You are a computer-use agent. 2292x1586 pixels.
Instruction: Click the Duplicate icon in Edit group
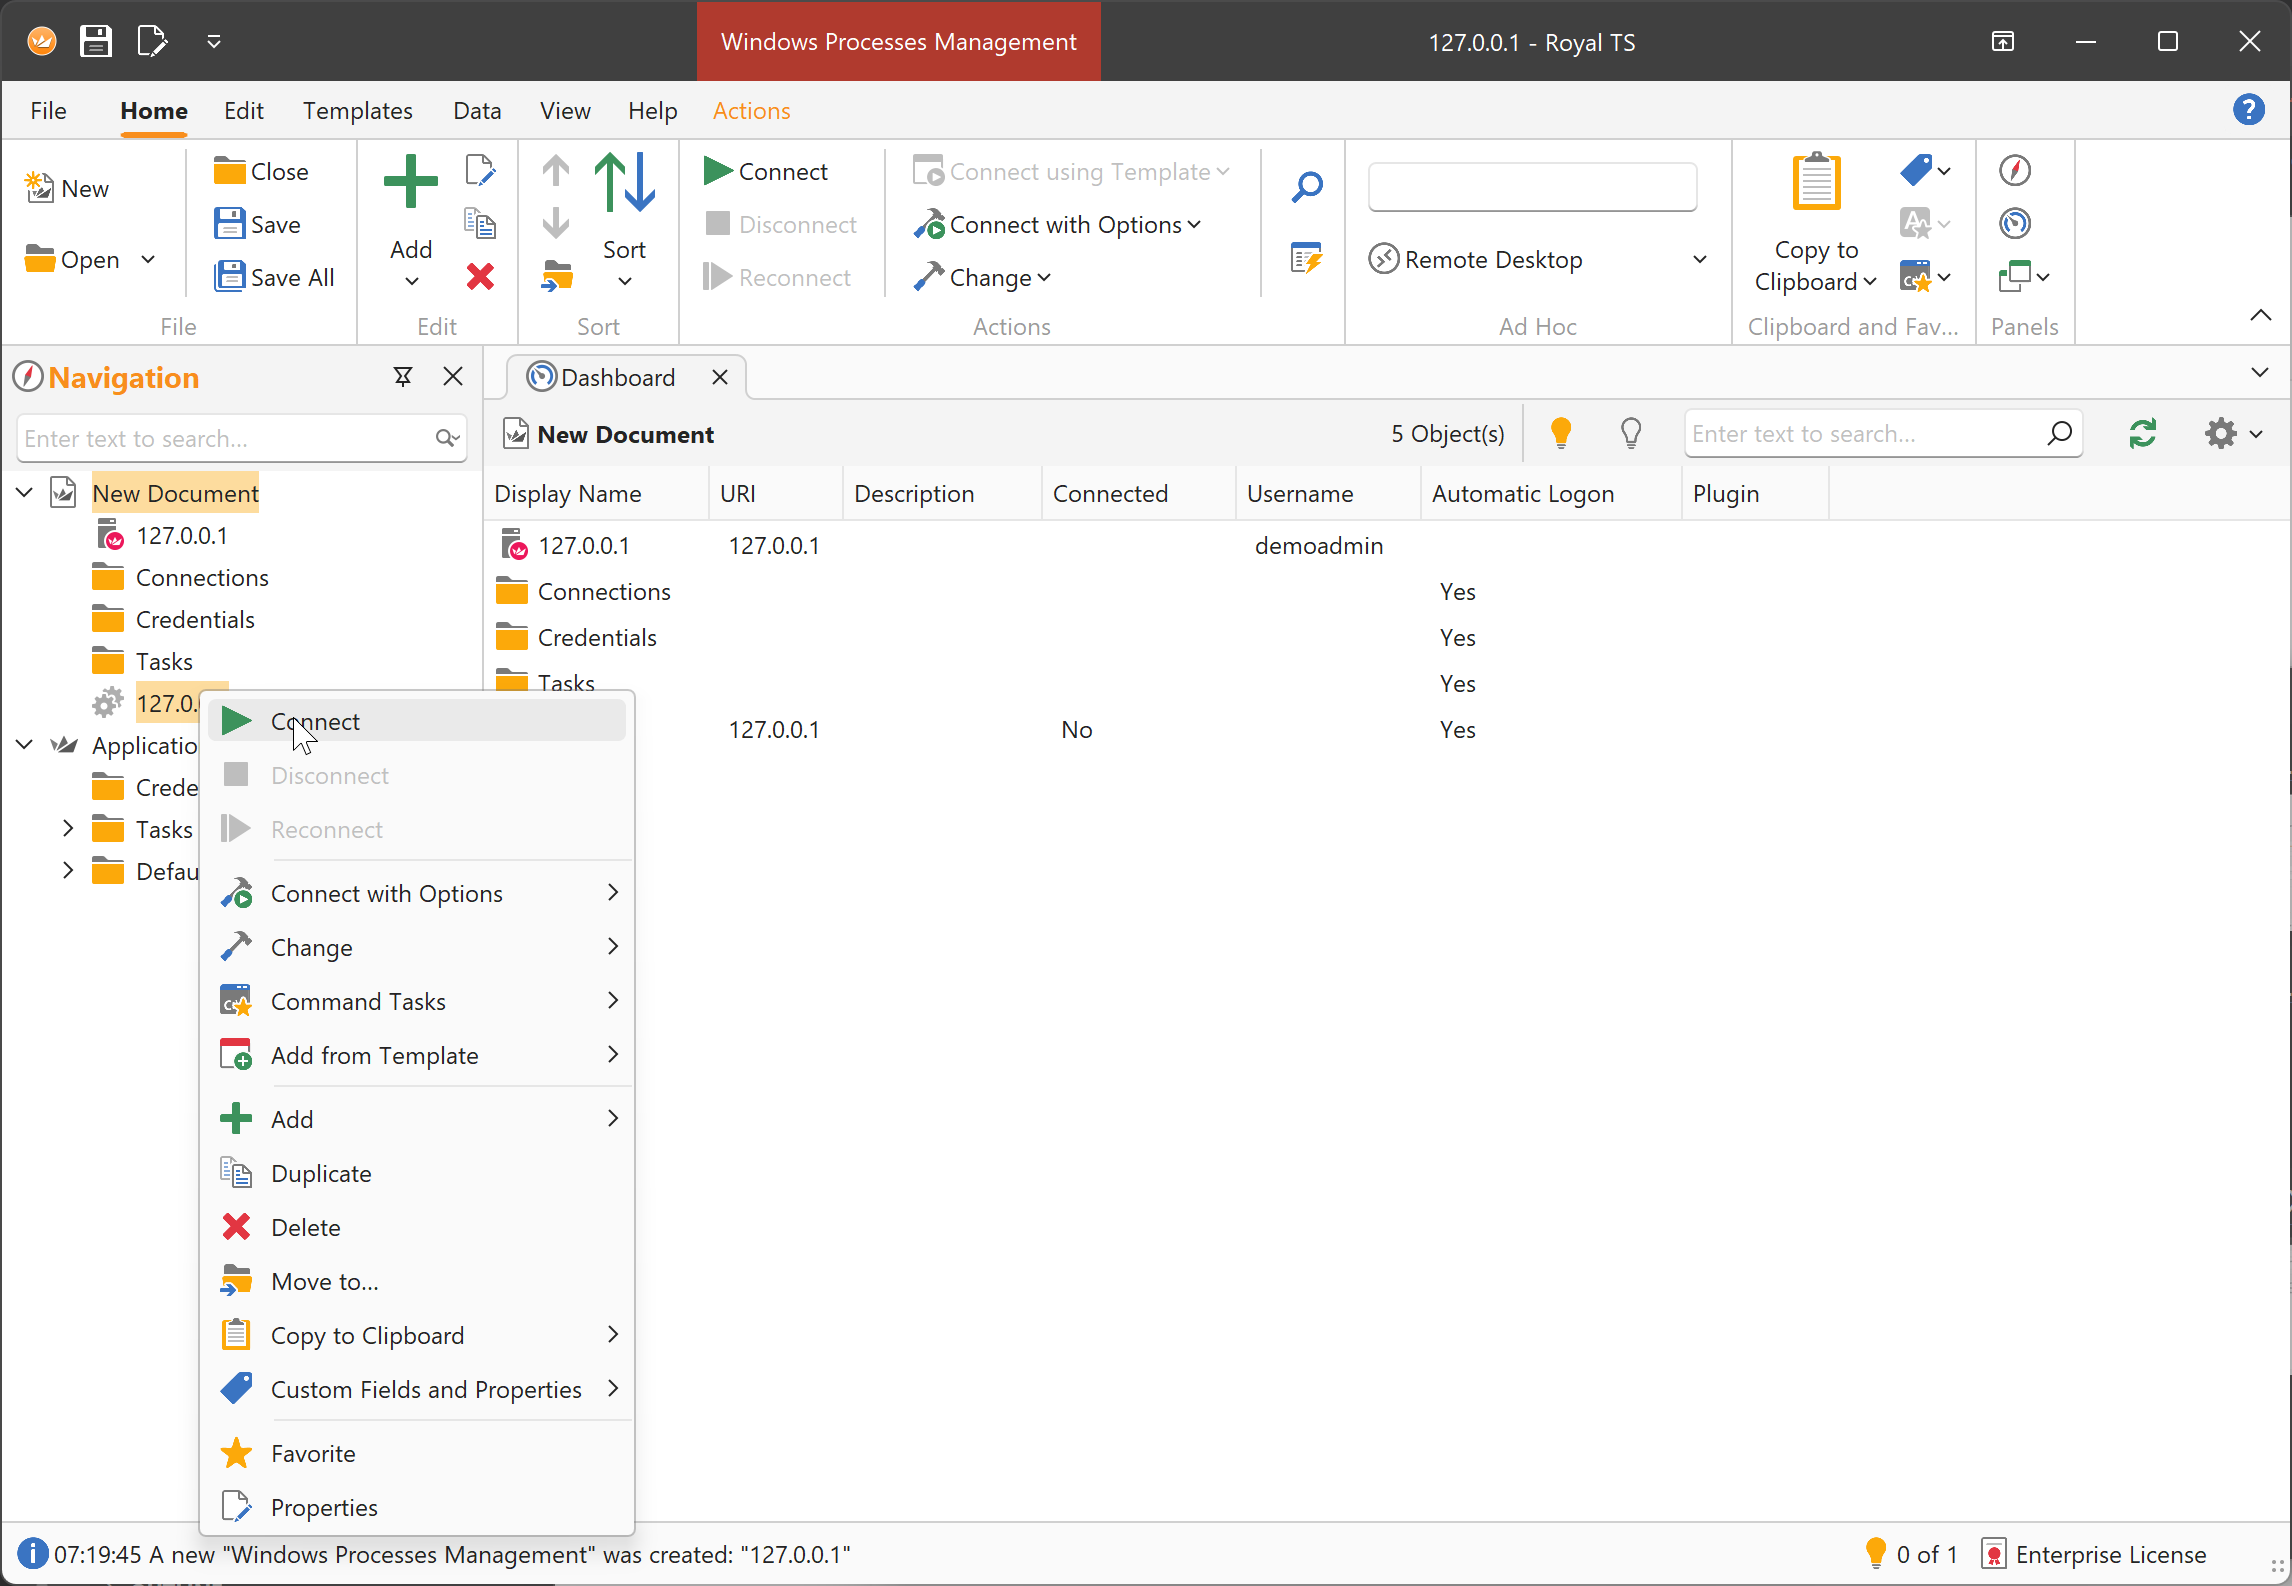(480, 223)
